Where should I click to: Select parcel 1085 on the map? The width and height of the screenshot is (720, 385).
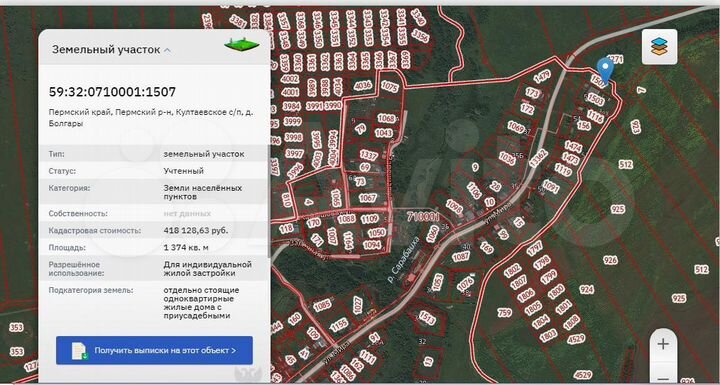pyautogui.click(x=322, y=305)
